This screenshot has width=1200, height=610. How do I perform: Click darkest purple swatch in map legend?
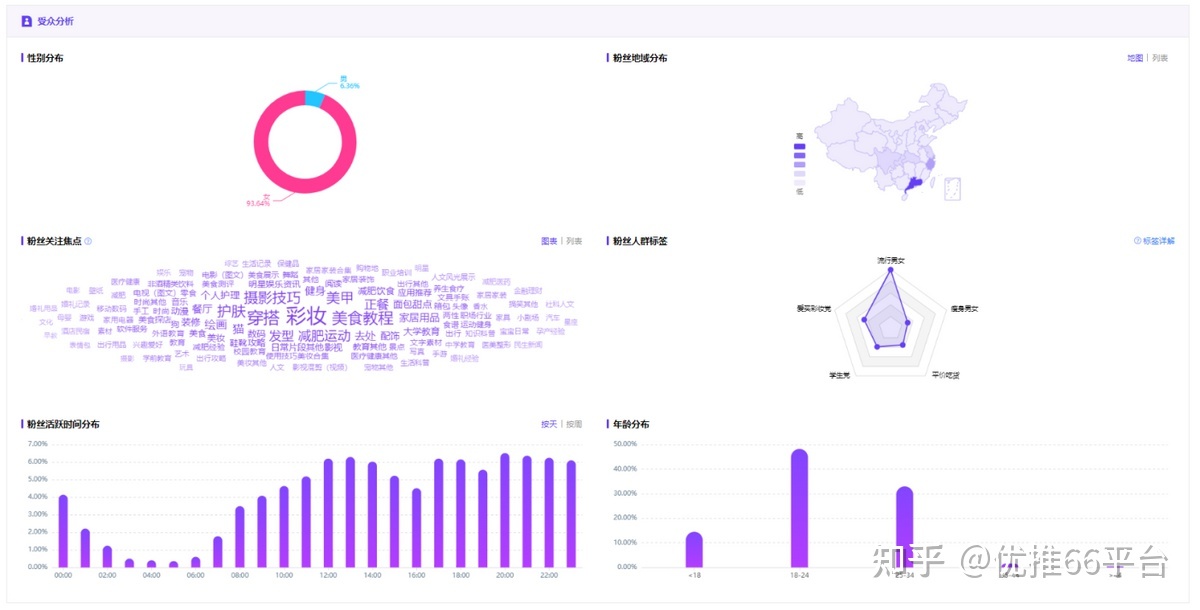click(x=799, y=147)
